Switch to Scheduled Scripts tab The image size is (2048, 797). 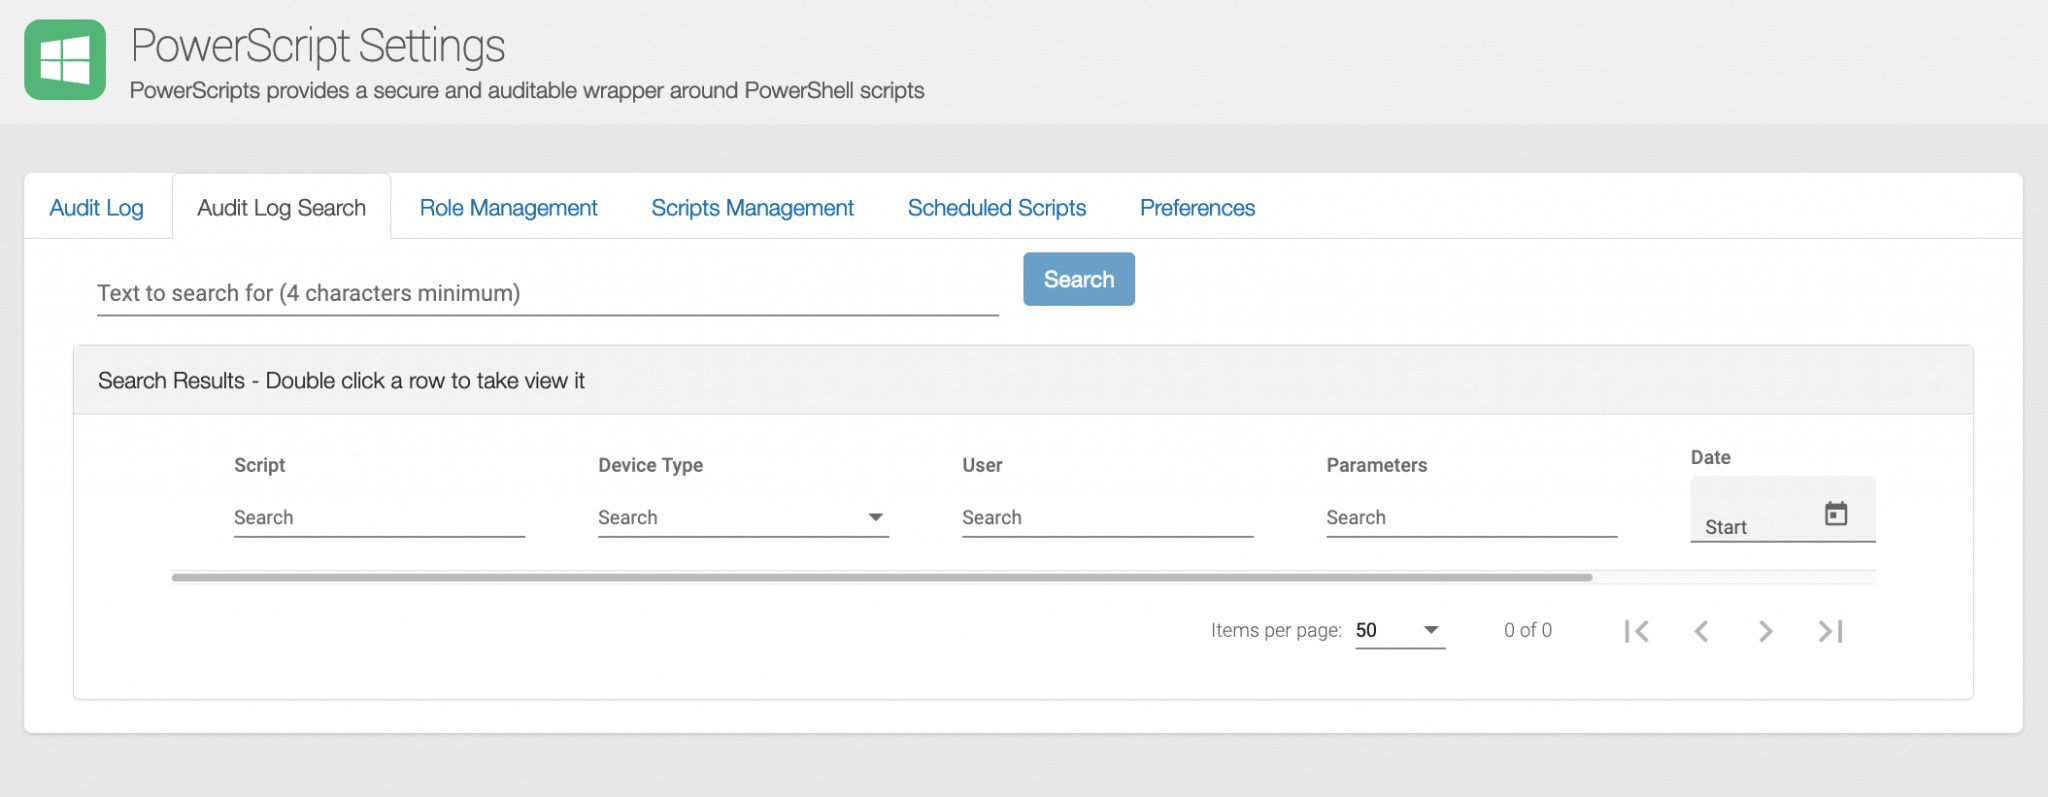tap(997, 208)
